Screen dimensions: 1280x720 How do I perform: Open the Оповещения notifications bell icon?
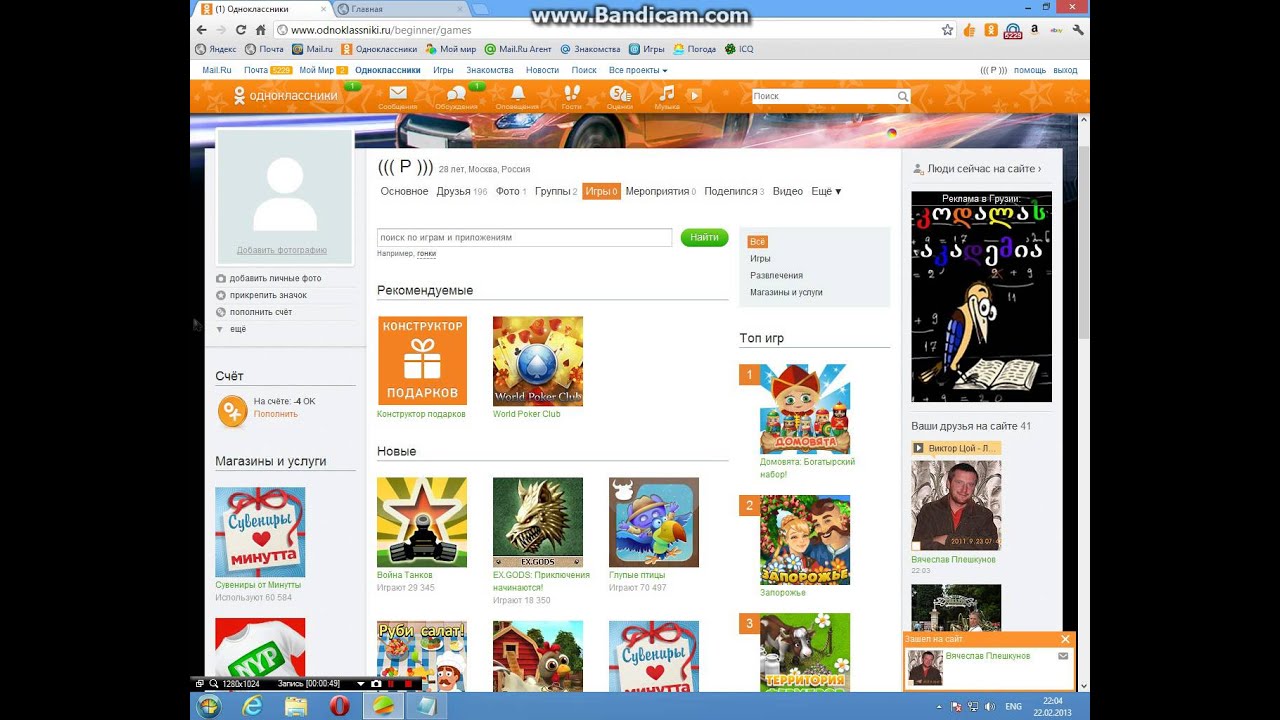tap(517, 93)
